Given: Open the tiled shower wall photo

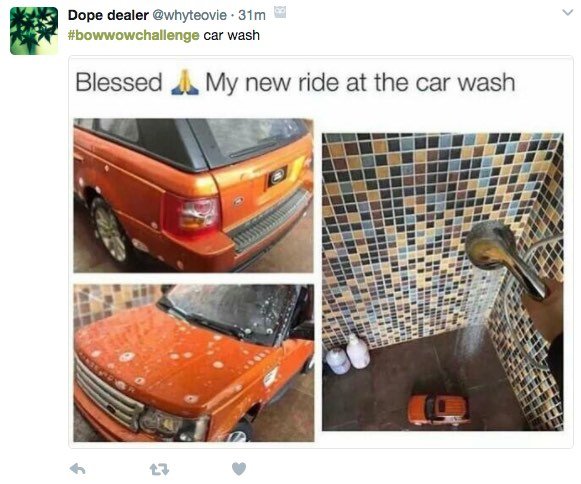Looking at the screenshot, I should [x=443, y=282].
